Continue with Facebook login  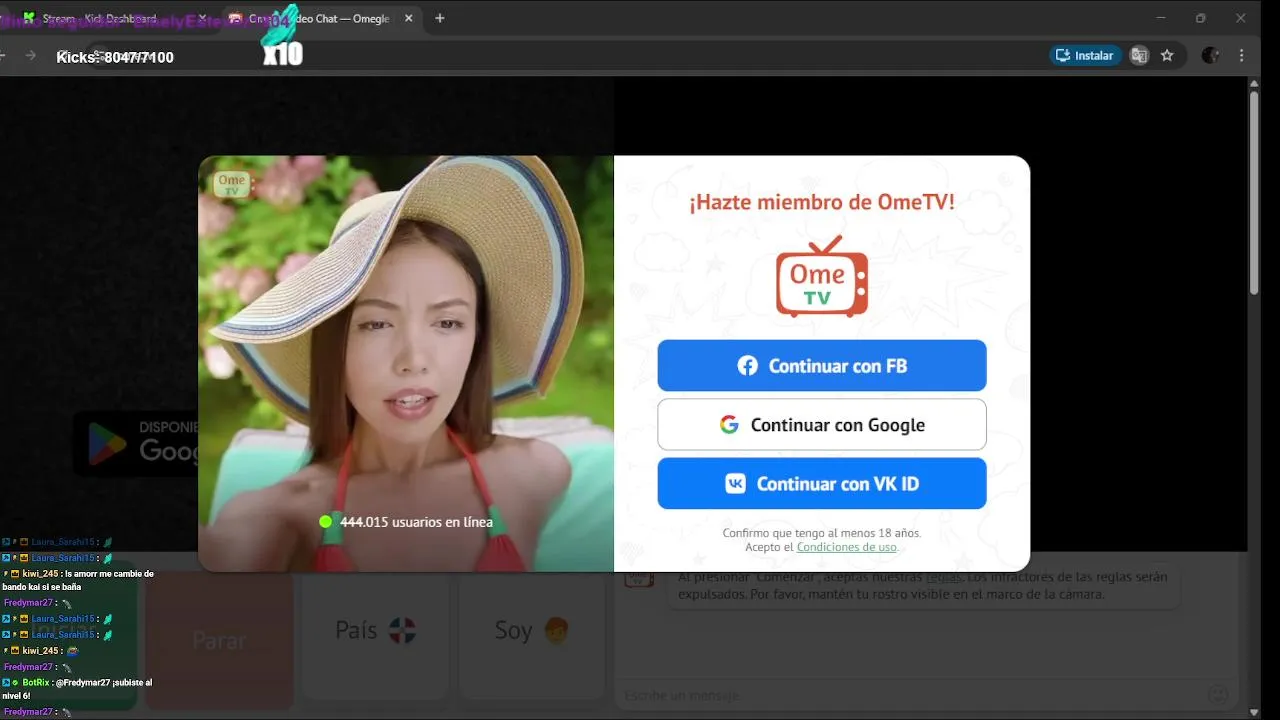822,365
